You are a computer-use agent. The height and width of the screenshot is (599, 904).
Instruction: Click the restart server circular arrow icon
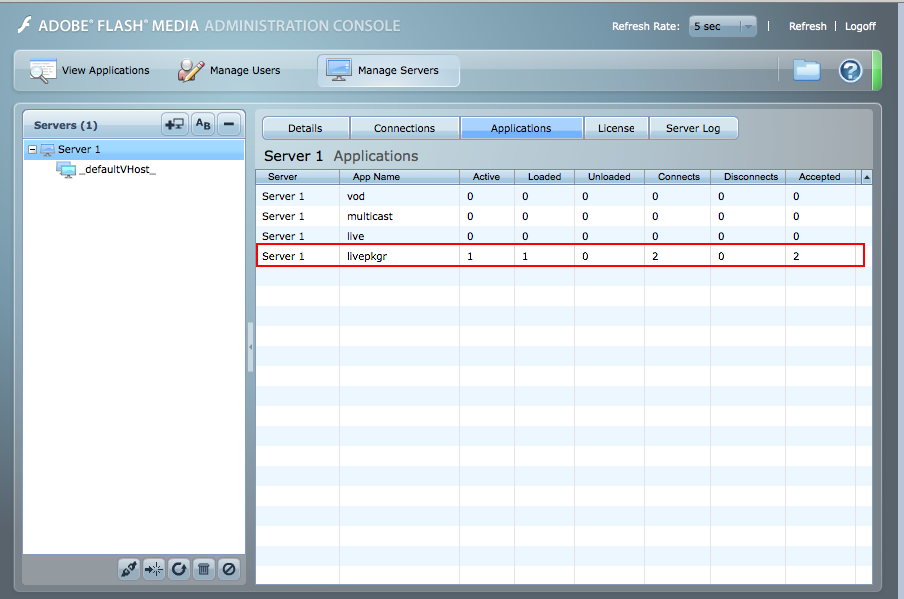179,570
